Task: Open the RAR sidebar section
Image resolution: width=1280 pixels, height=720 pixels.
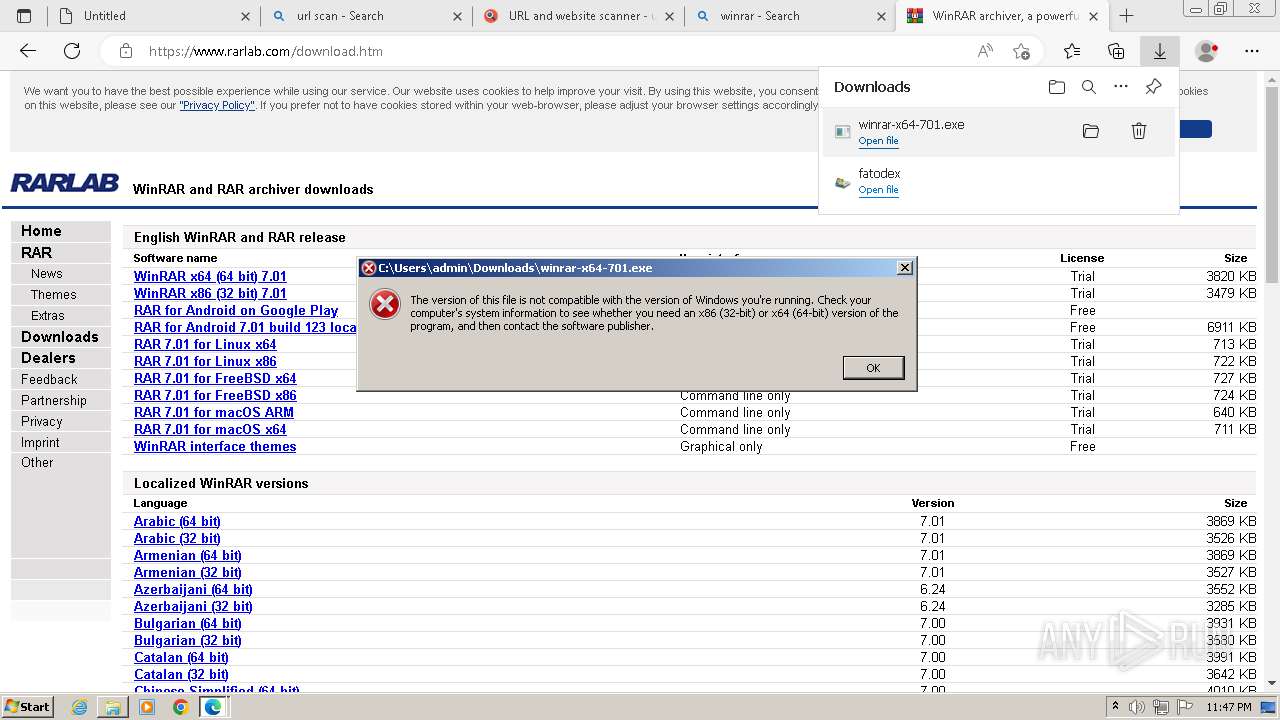Action: click(x=36, y=253)
